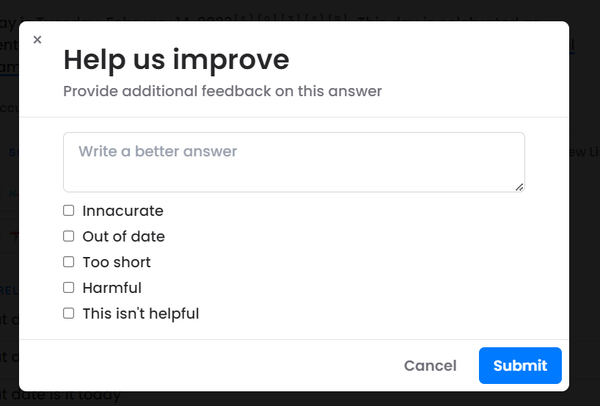Click the 'Write a better answer' text area
Screen dimensions: 600x406
293,162
